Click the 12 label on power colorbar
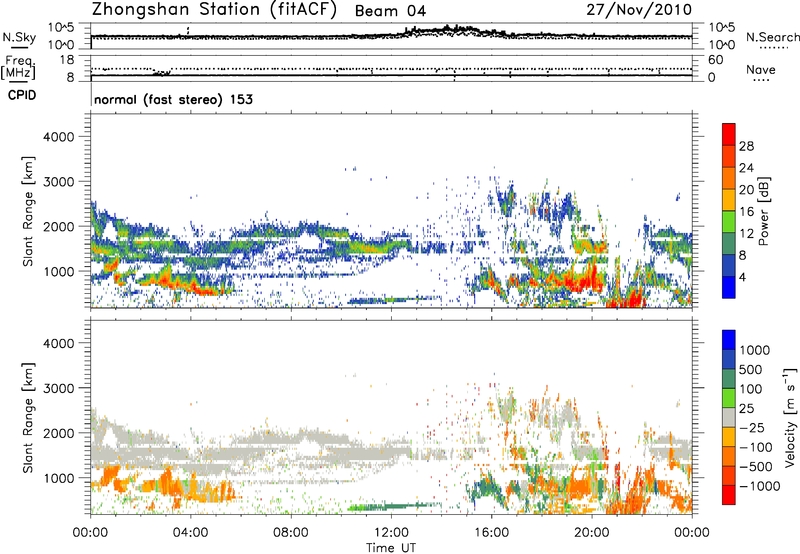The image size is (800, 554). coord(746,234)
